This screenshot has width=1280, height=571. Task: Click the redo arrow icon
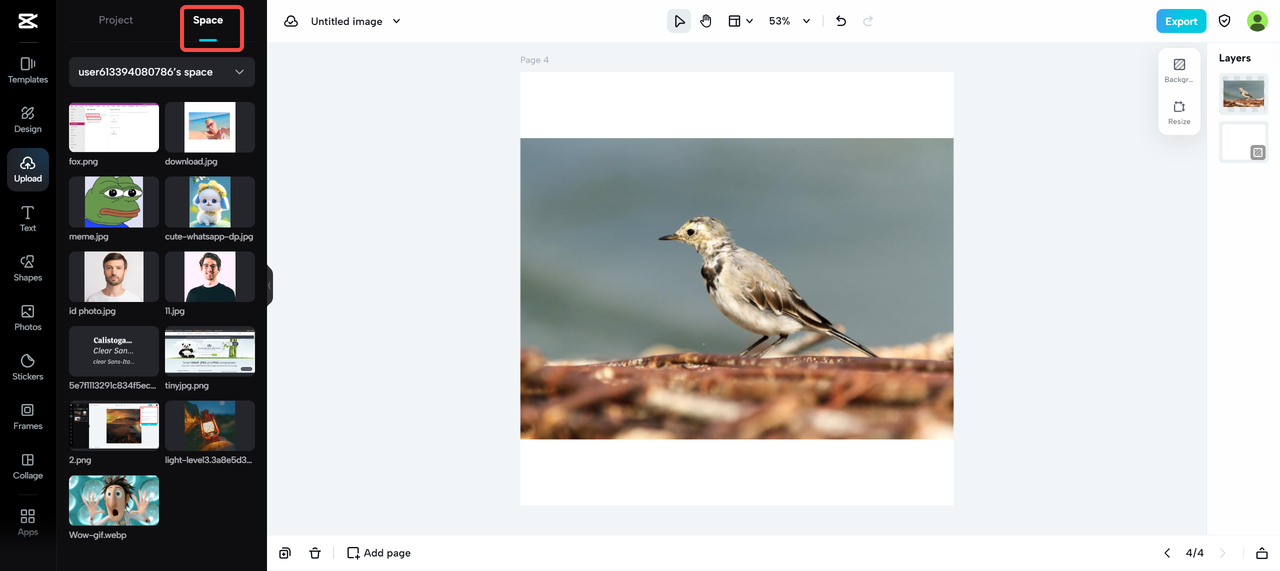coord(868,21)
